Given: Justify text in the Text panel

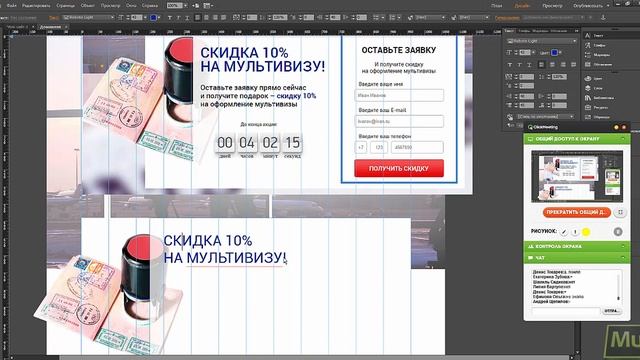Looking at the screenshot, I should point(573,64).
